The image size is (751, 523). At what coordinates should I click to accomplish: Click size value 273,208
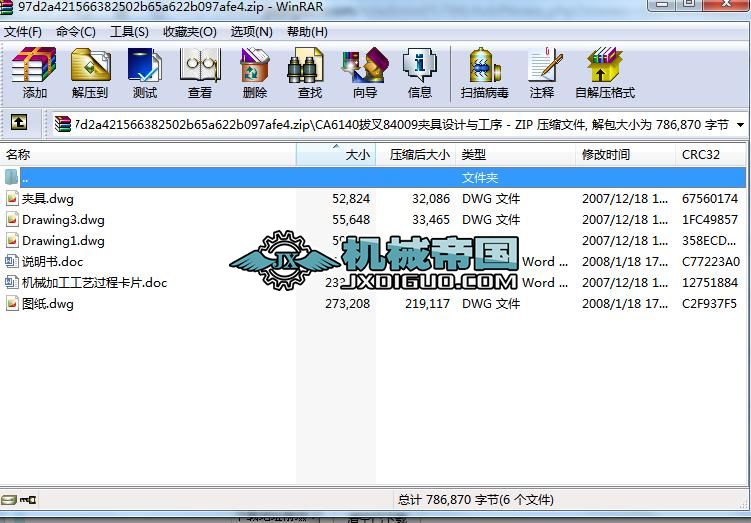point(348,304)
